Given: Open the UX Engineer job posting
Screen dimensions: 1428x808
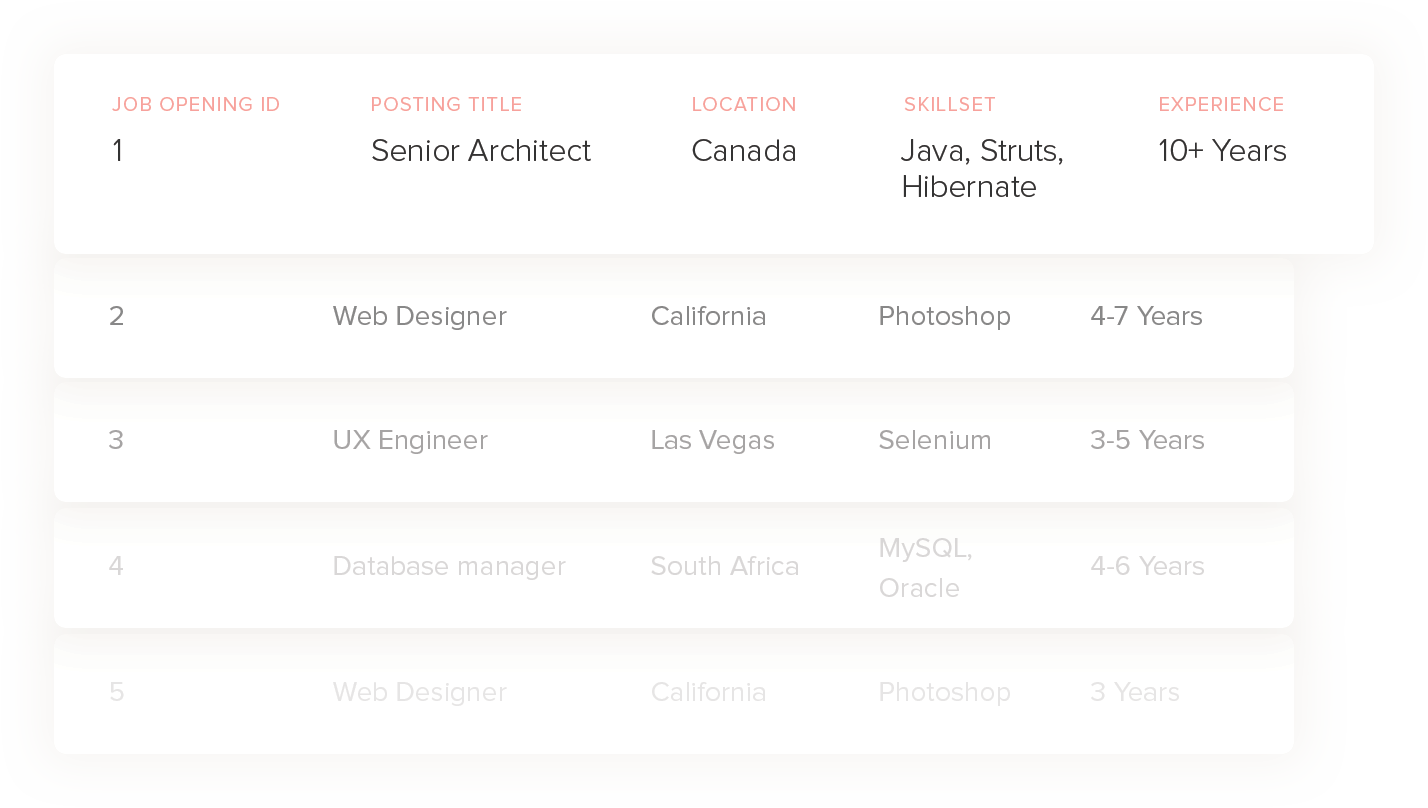Looking at the screenshot, I should tap(410, 441).
